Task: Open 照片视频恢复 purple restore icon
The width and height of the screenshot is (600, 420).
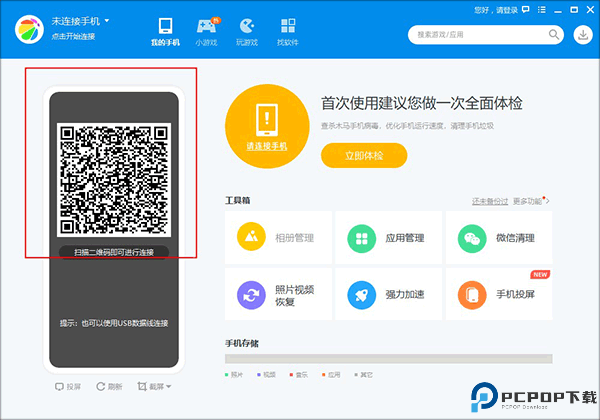Action: (251, 295)
